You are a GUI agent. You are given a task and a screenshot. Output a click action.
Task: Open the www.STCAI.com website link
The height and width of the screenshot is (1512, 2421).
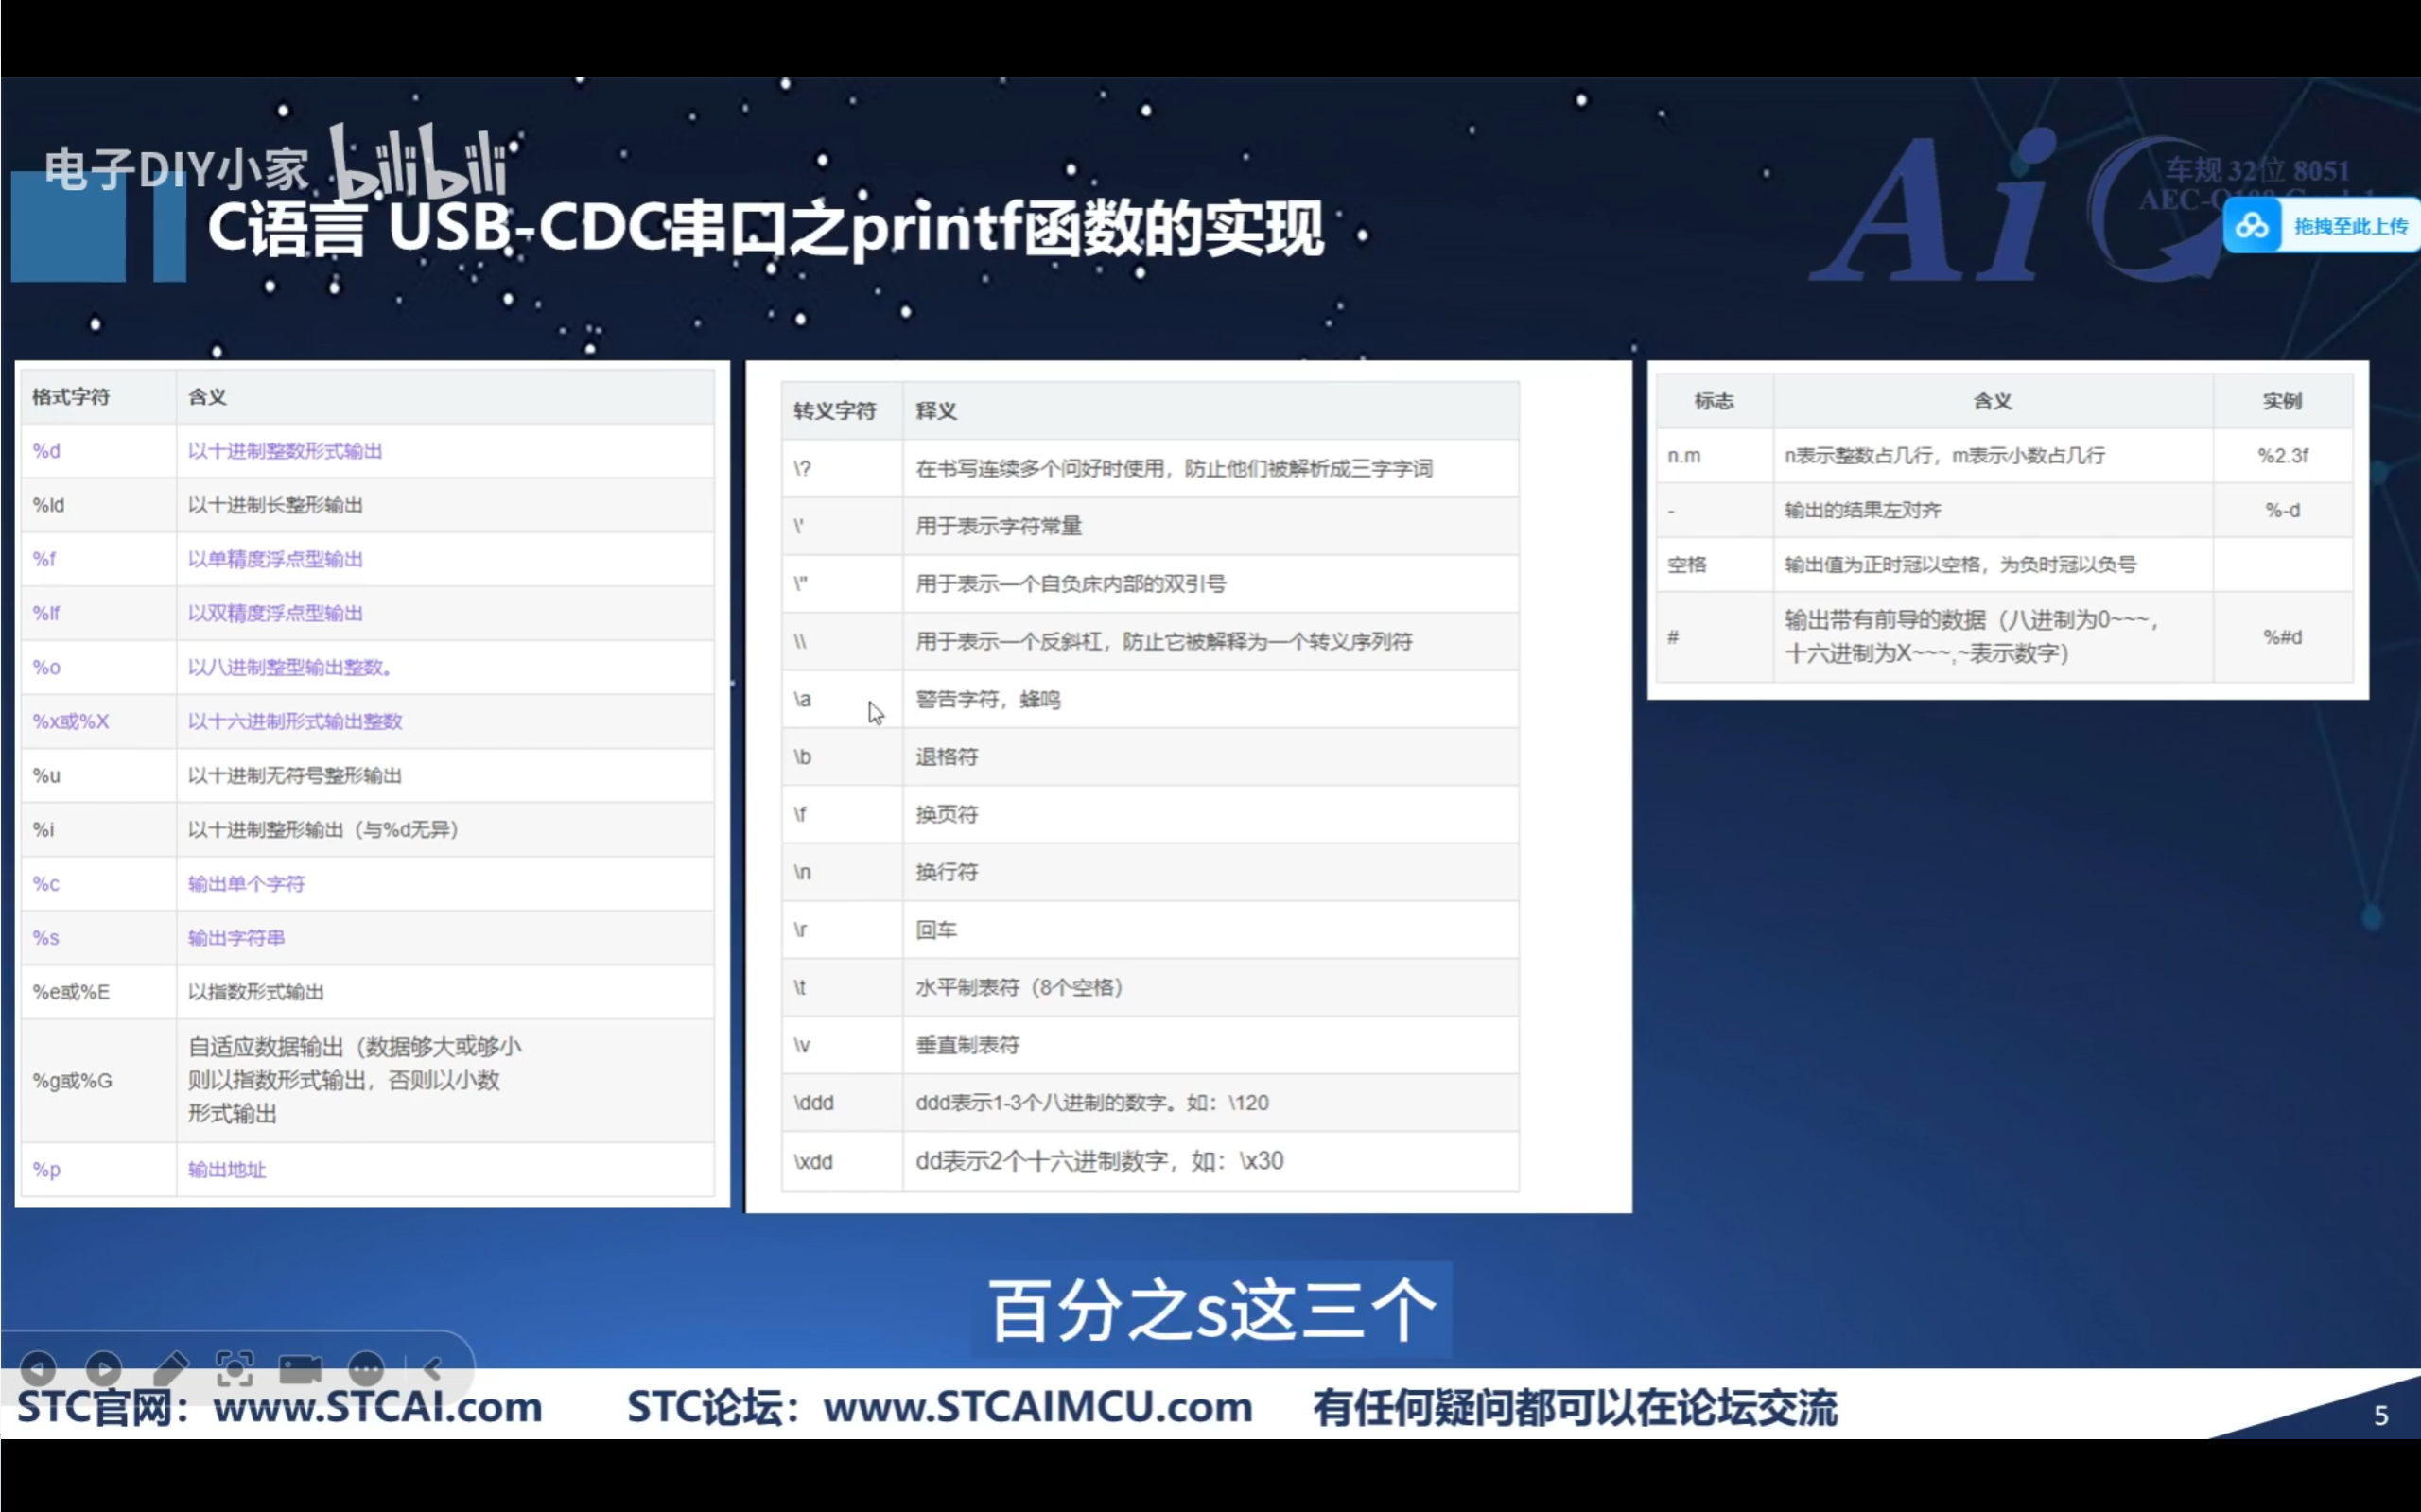tap(378, 1406)
